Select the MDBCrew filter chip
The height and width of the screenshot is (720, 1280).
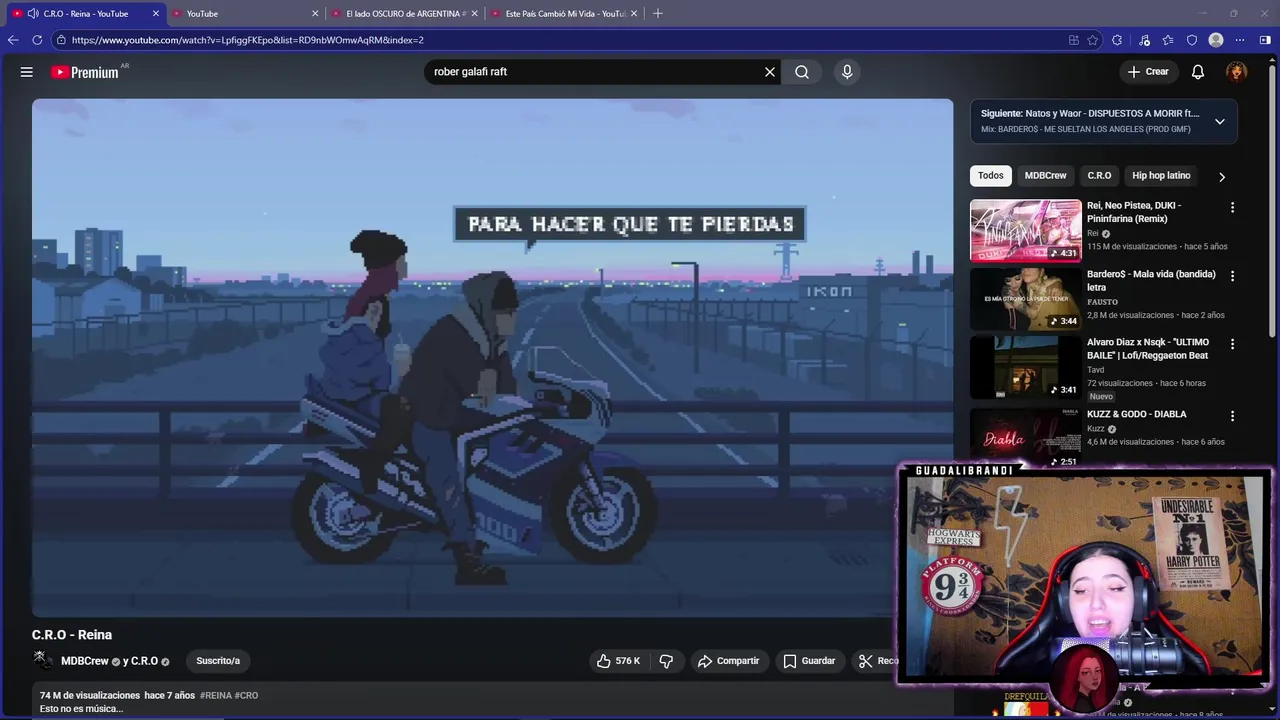pyautogui.click(x=1045, y=176)
